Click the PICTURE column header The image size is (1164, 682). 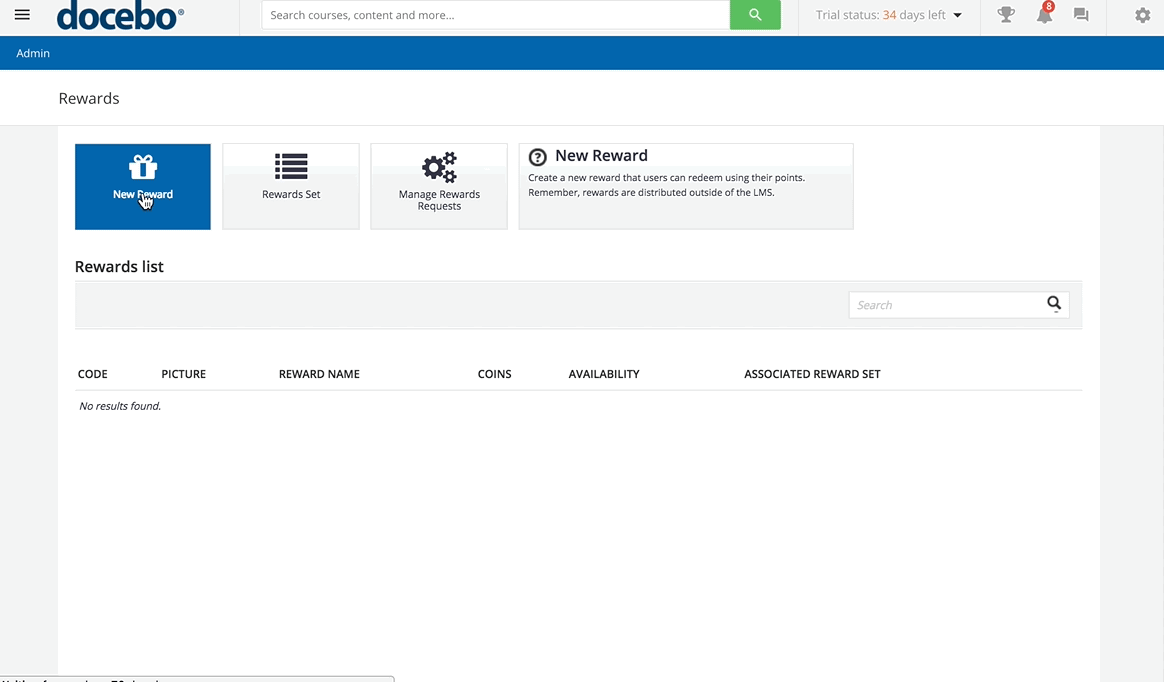point(183,374)
